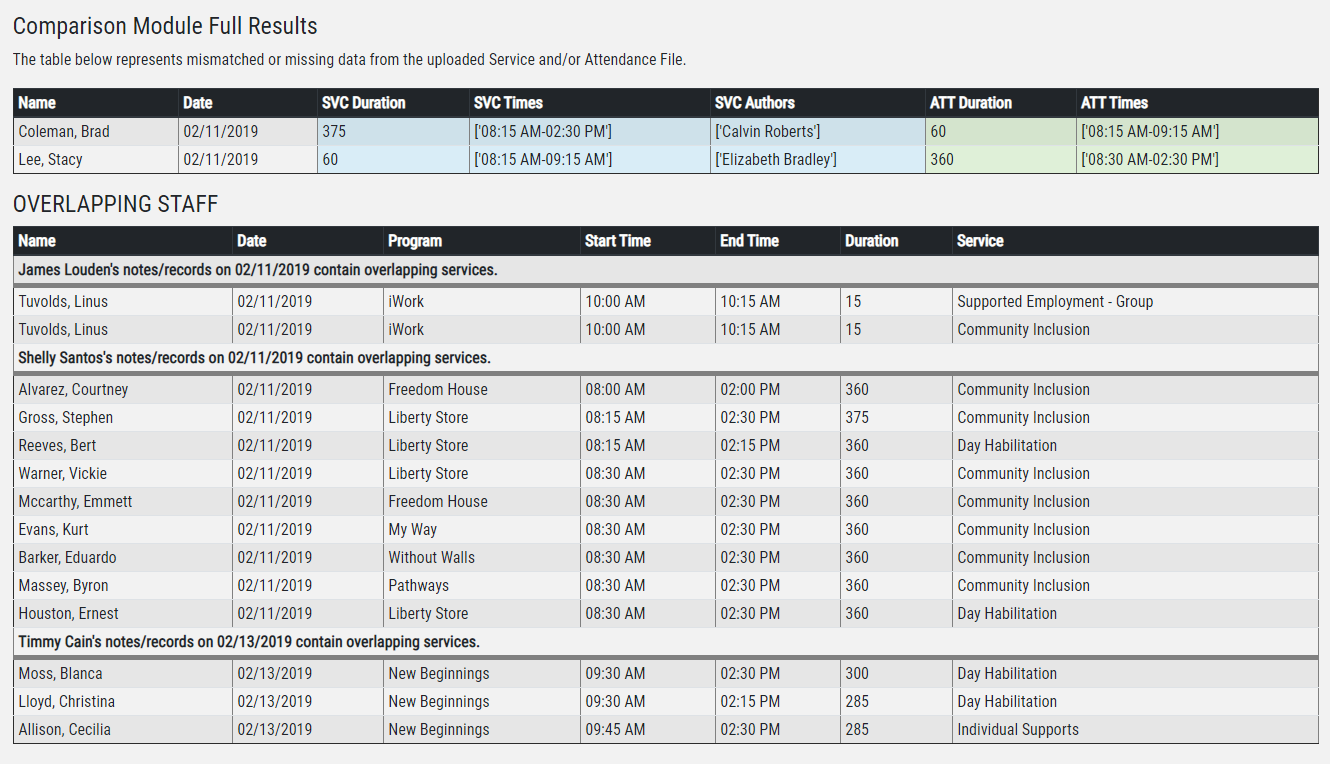Image resolution: width=1330 pixels, height=764 pixels.
Task: Click the 'Lee, Stacy' name cell
Action: point(96,160)
